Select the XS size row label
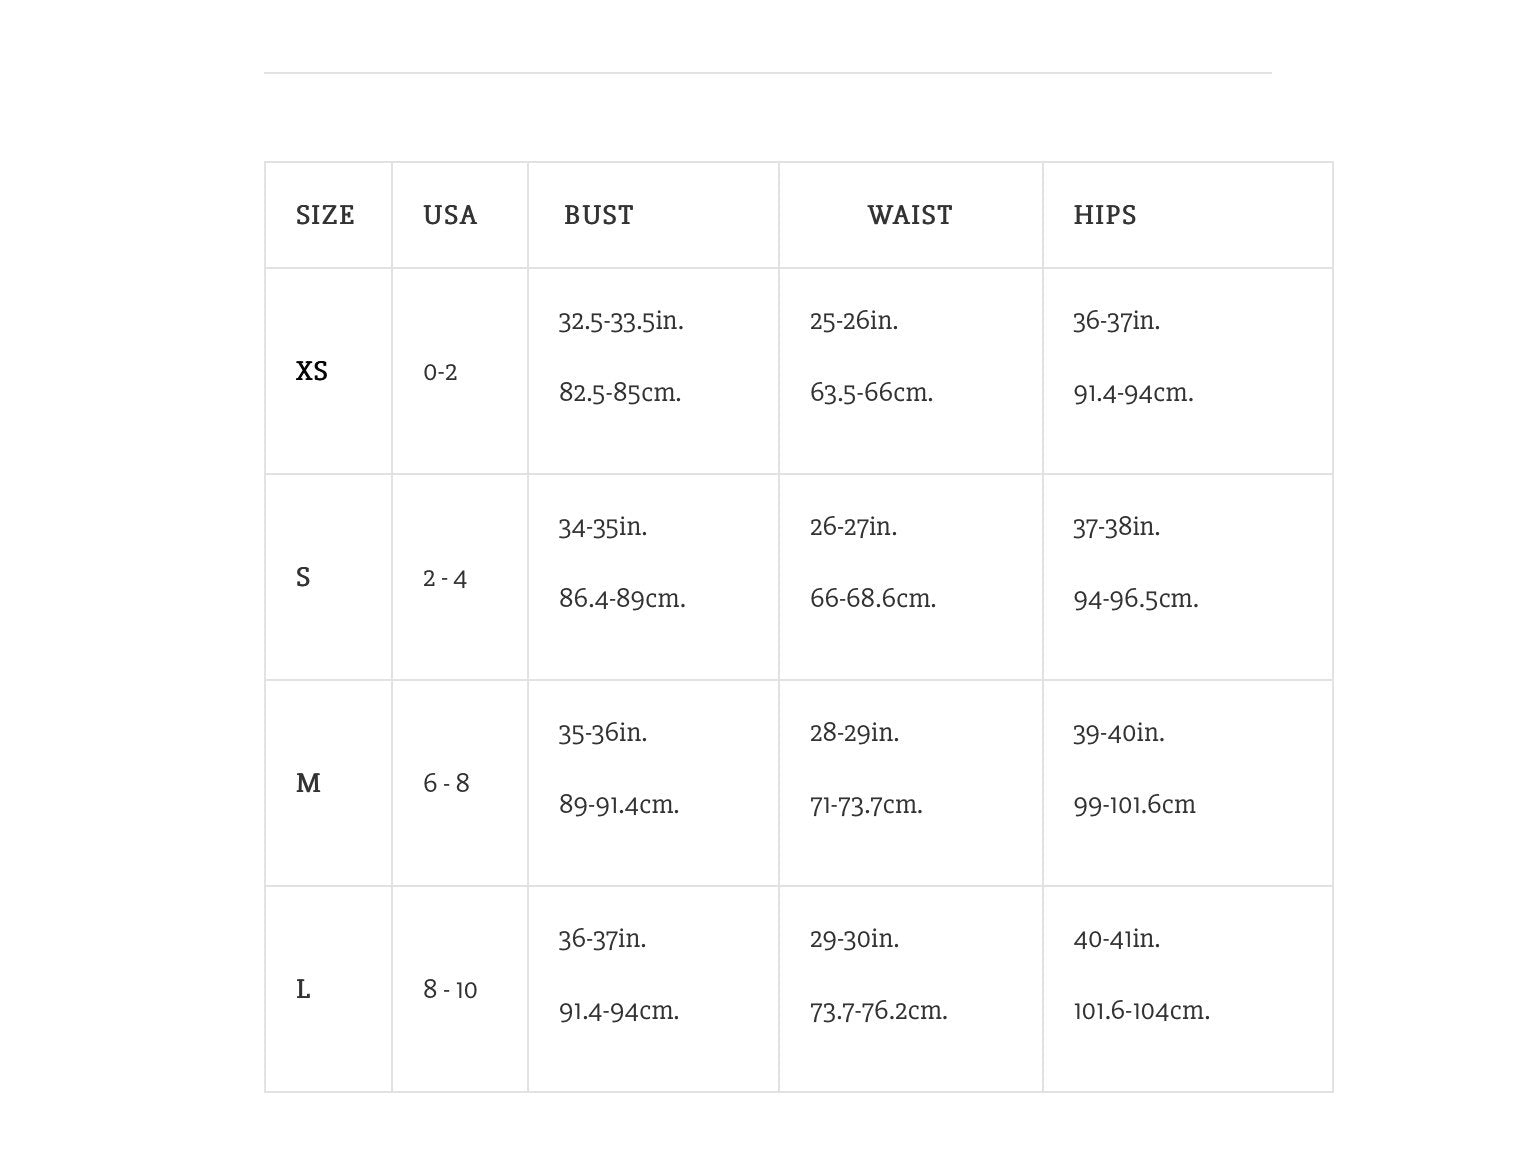1536x1151 pixels. pyautogui.click(x=312, y=371)
